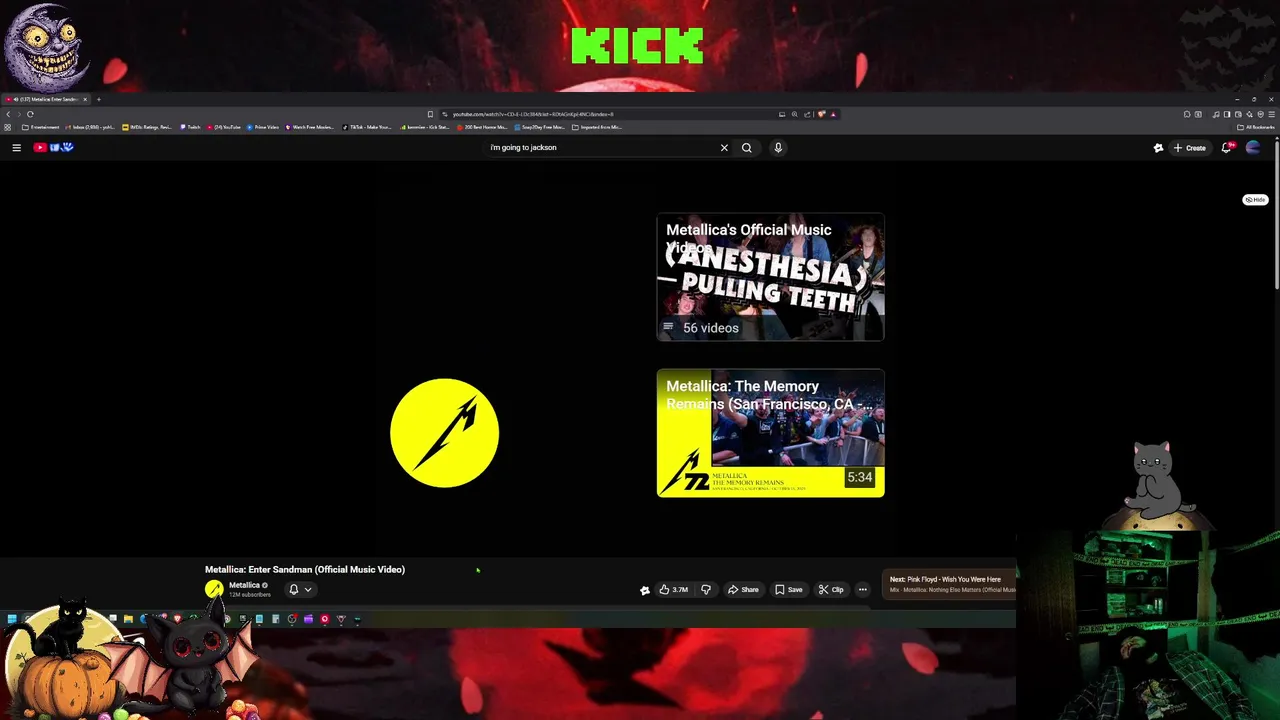Image resolution: width=1280 pixels, height=720 pixels.
Task: Click the Brave Shields lion icon
Action: 821,114
